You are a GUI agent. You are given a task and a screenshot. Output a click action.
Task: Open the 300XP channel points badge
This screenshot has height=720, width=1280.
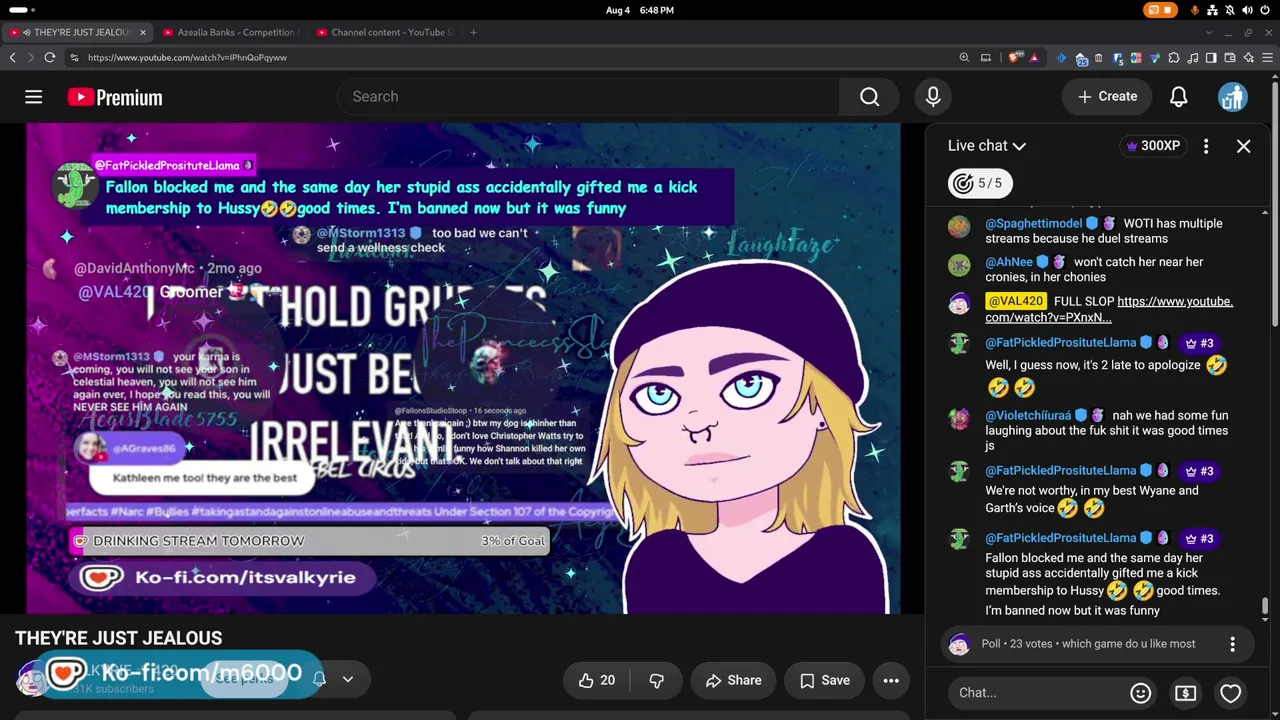(x=1152, y=146)
